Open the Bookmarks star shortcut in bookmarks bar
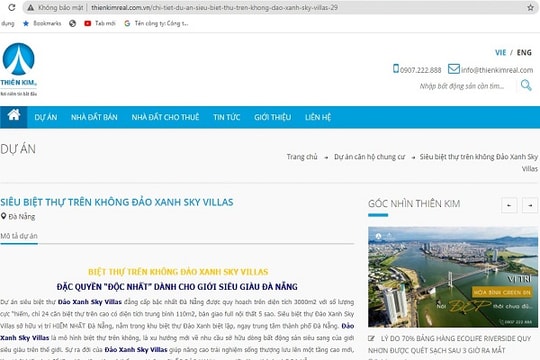Viewport: 540px width, 360px height. click(42, 23)
